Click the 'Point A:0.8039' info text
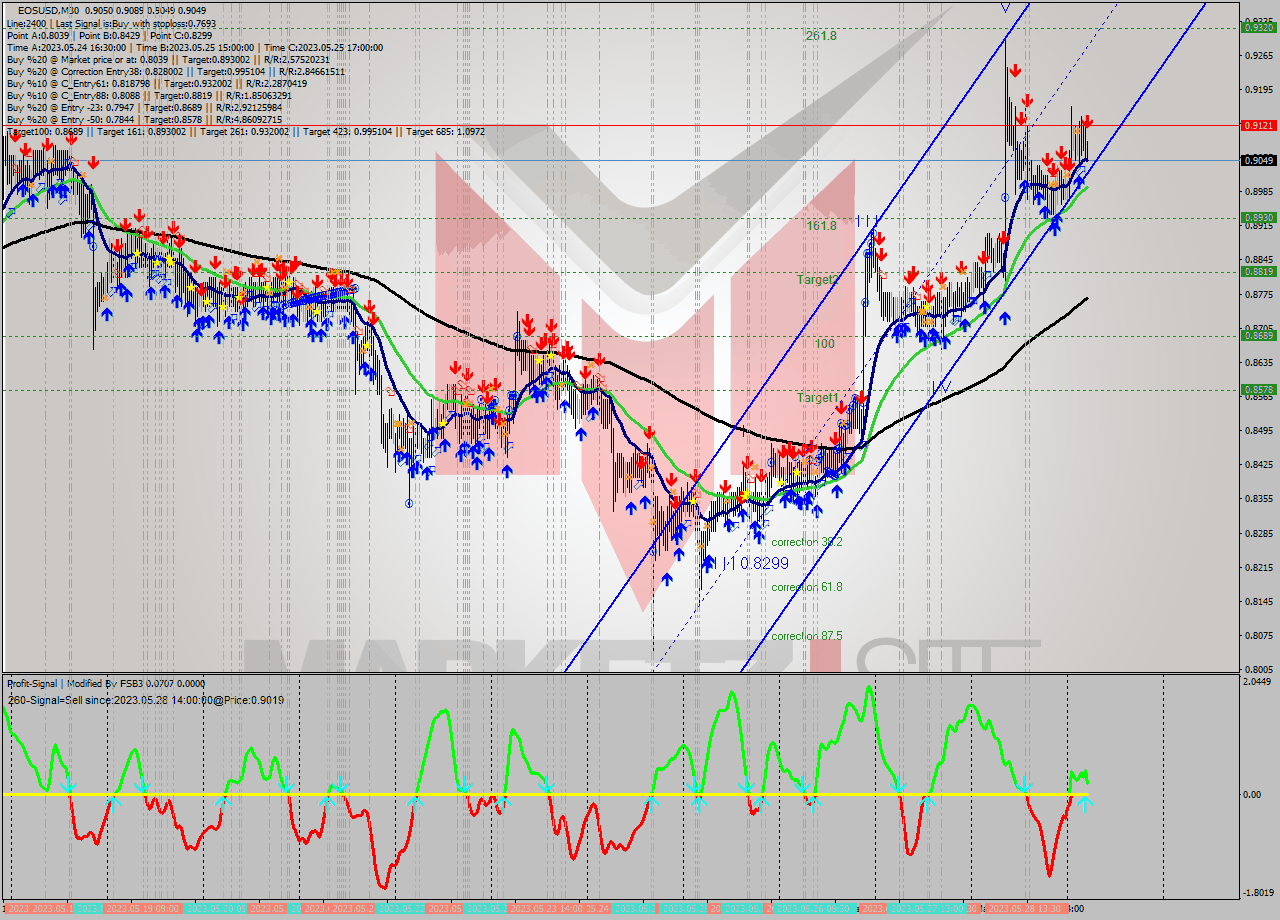 point(36,35)
